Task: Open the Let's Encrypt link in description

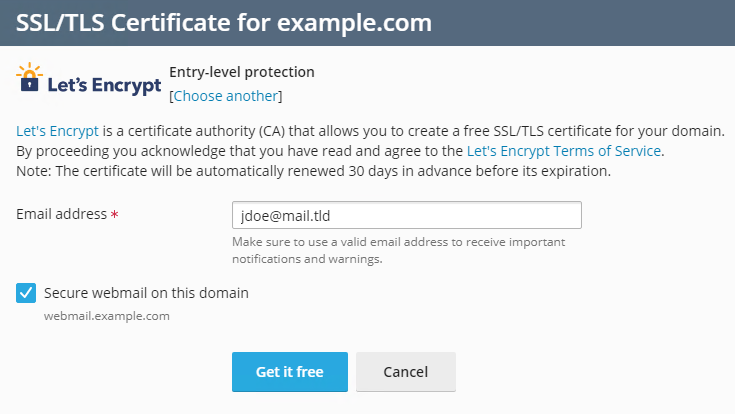Action: click(x=57, y=131)
